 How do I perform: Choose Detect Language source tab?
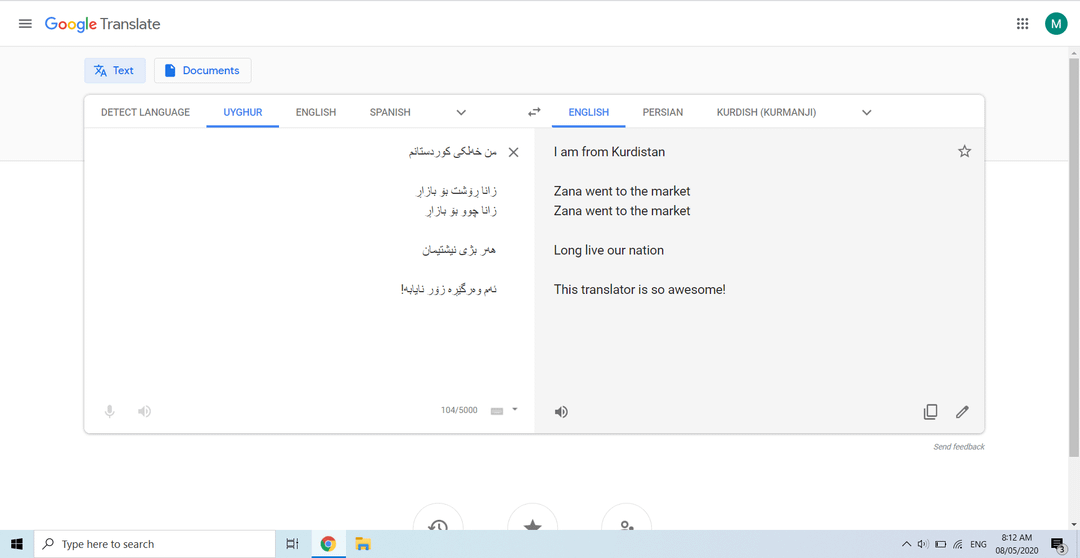[x=145, y=112]
